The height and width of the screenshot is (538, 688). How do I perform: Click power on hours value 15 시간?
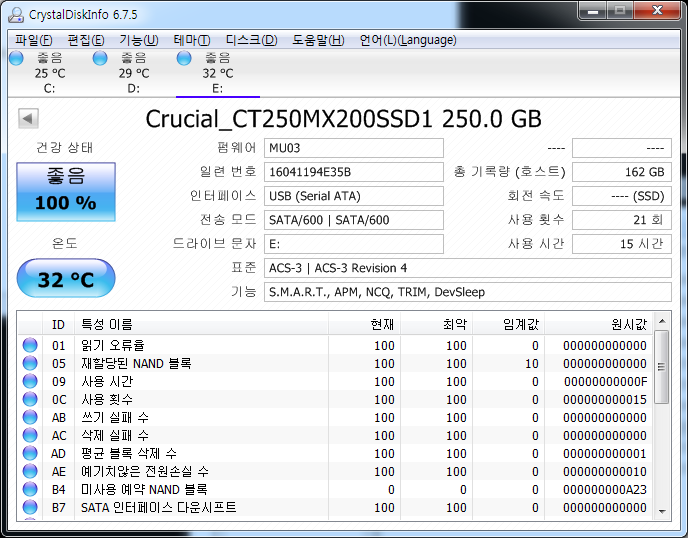[x=622, y=244]
